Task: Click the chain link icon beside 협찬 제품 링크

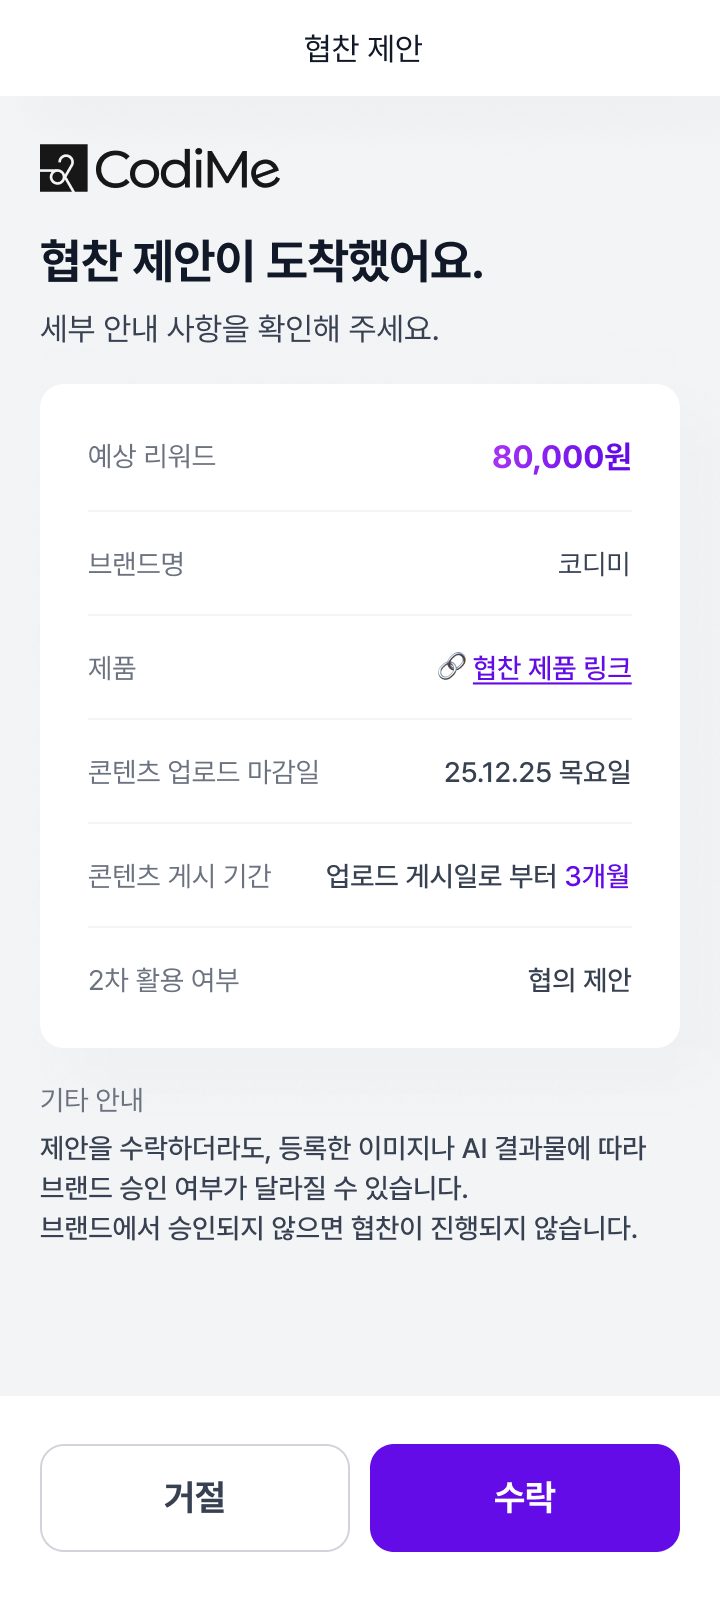Action: pos(452,667)
